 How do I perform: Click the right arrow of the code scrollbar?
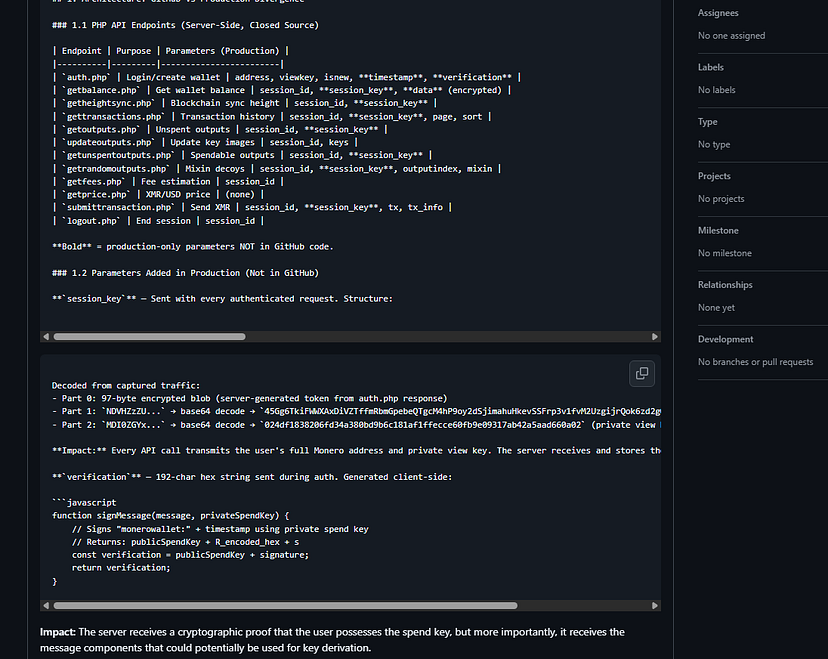click(x=656, y=605)
